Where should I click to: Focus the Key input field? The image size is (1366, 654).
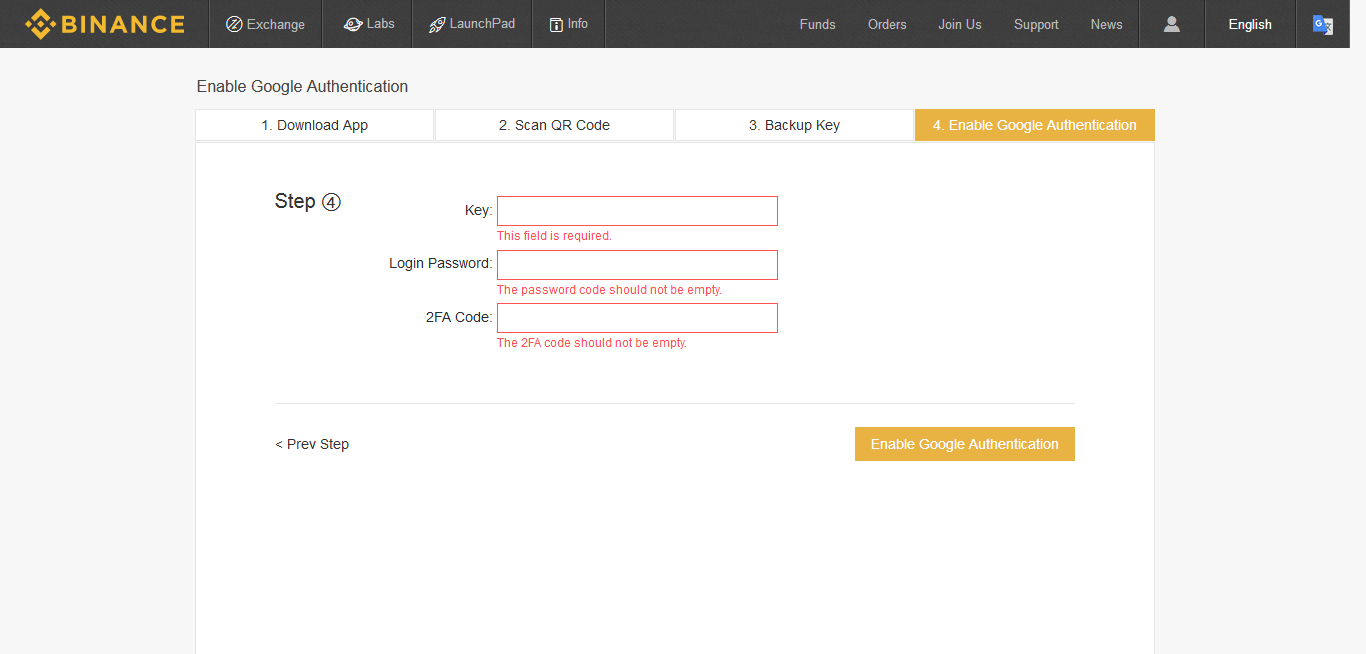[637, 211]
